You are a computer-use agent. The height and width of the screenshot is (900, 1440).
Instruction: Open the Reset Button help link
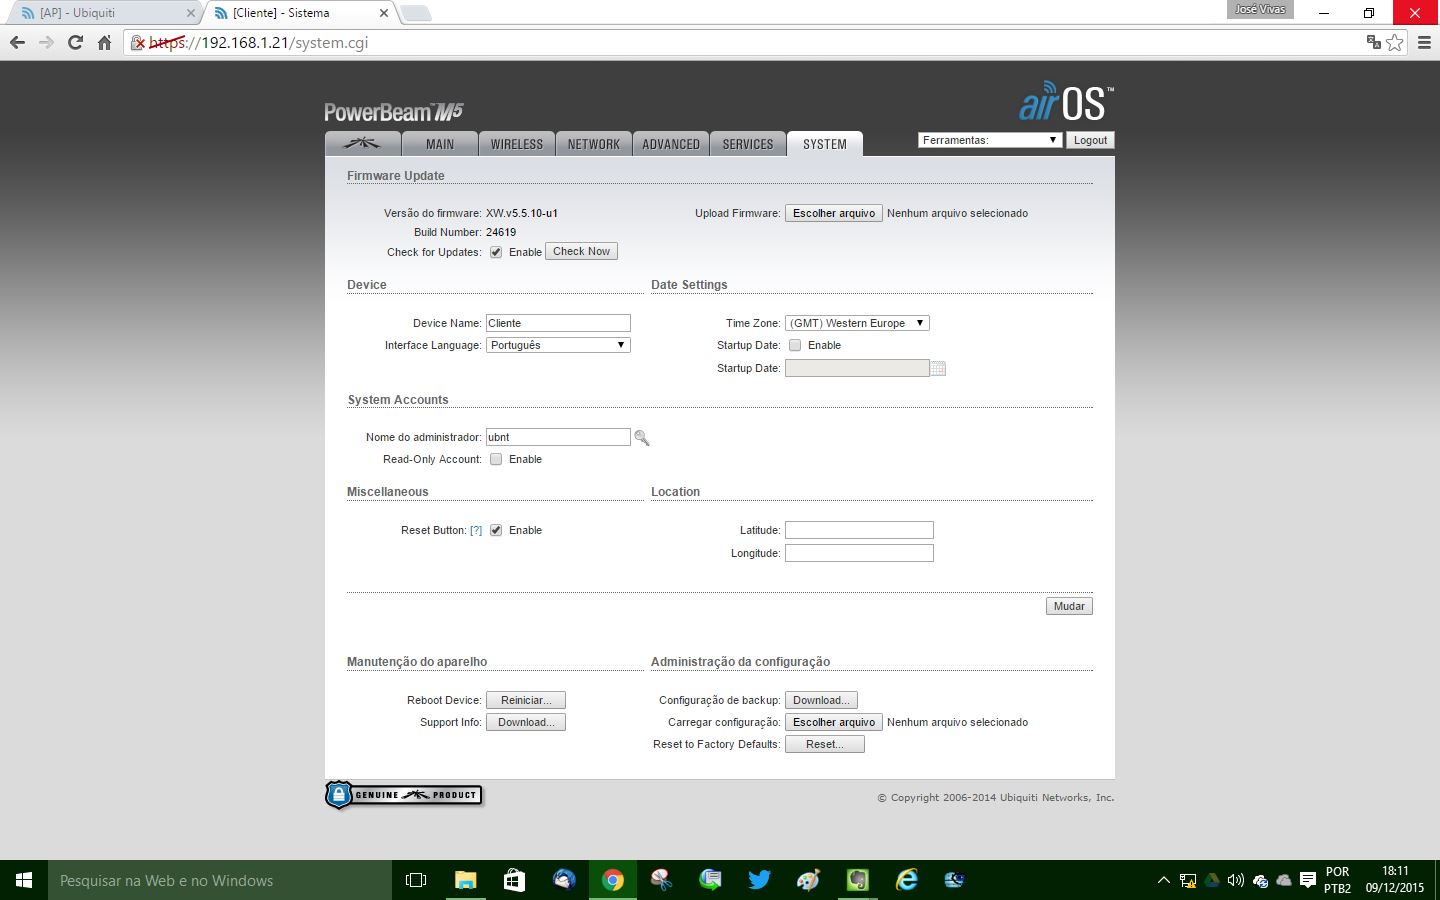[476, 530]
